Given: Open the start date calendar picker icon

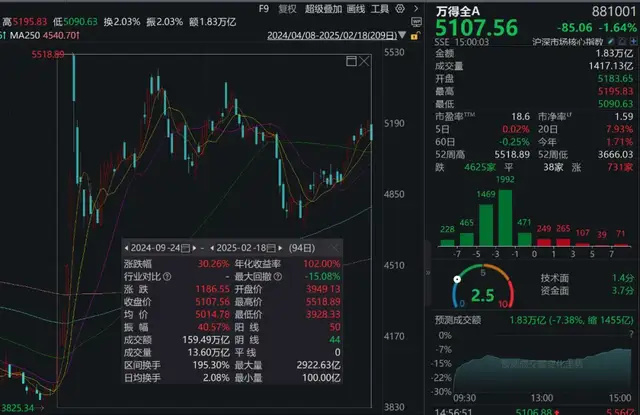Looking at the screenshot, I should click(185, 248).
